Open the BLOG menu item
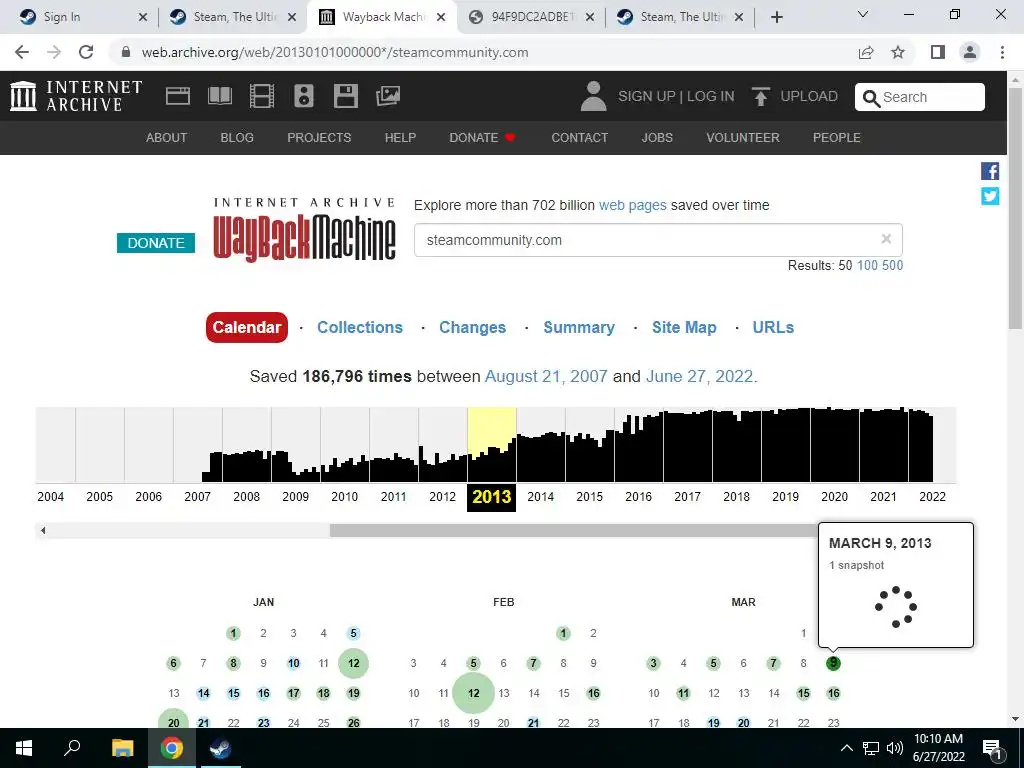 click(237, 138)
